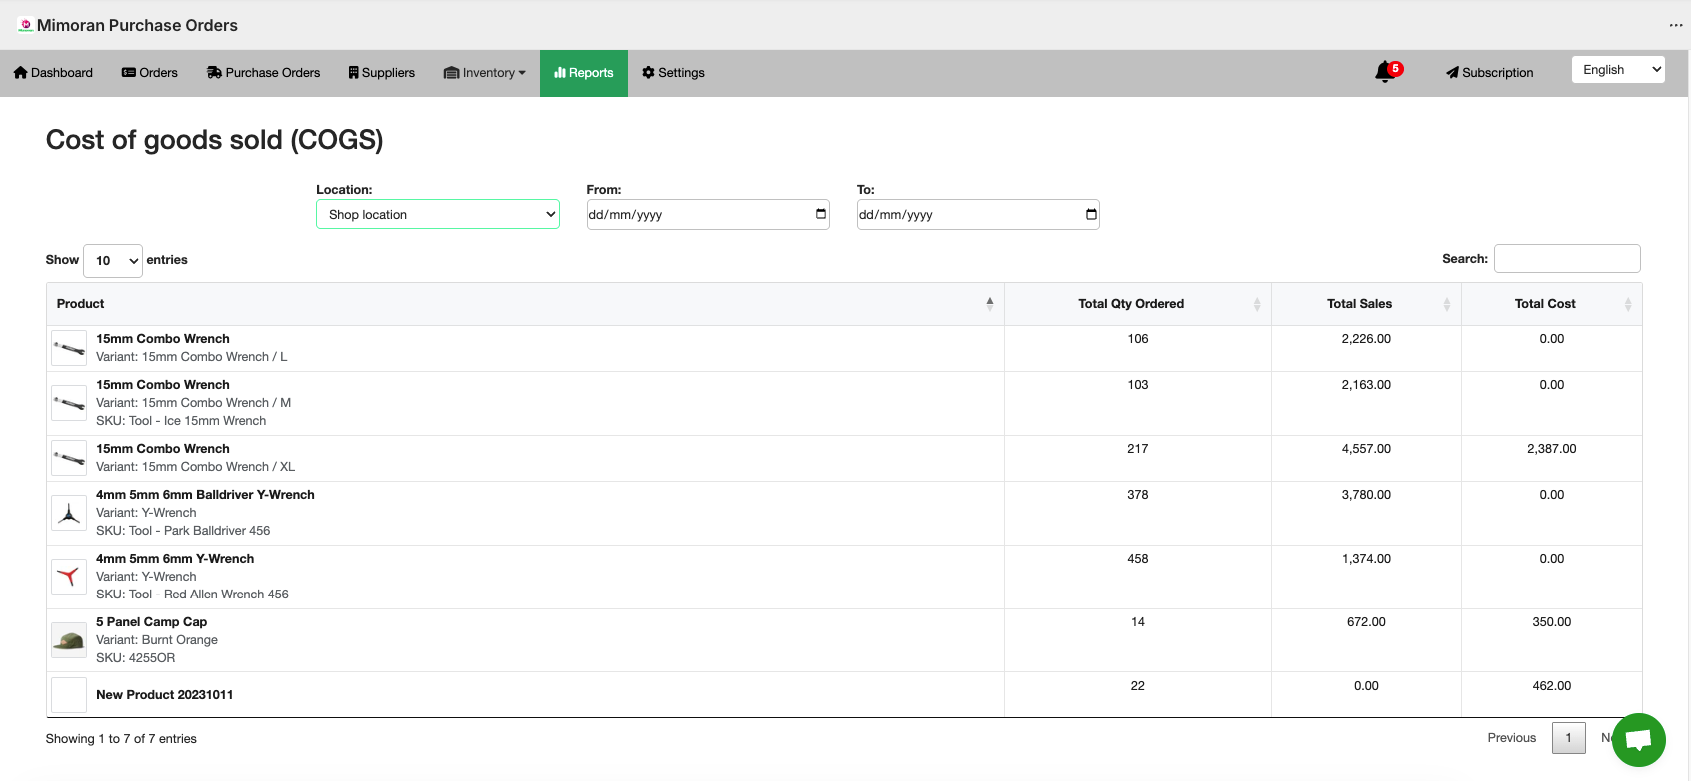Open the Purchase Orders page
The image size is (1691, 781).
pos(263,73)
